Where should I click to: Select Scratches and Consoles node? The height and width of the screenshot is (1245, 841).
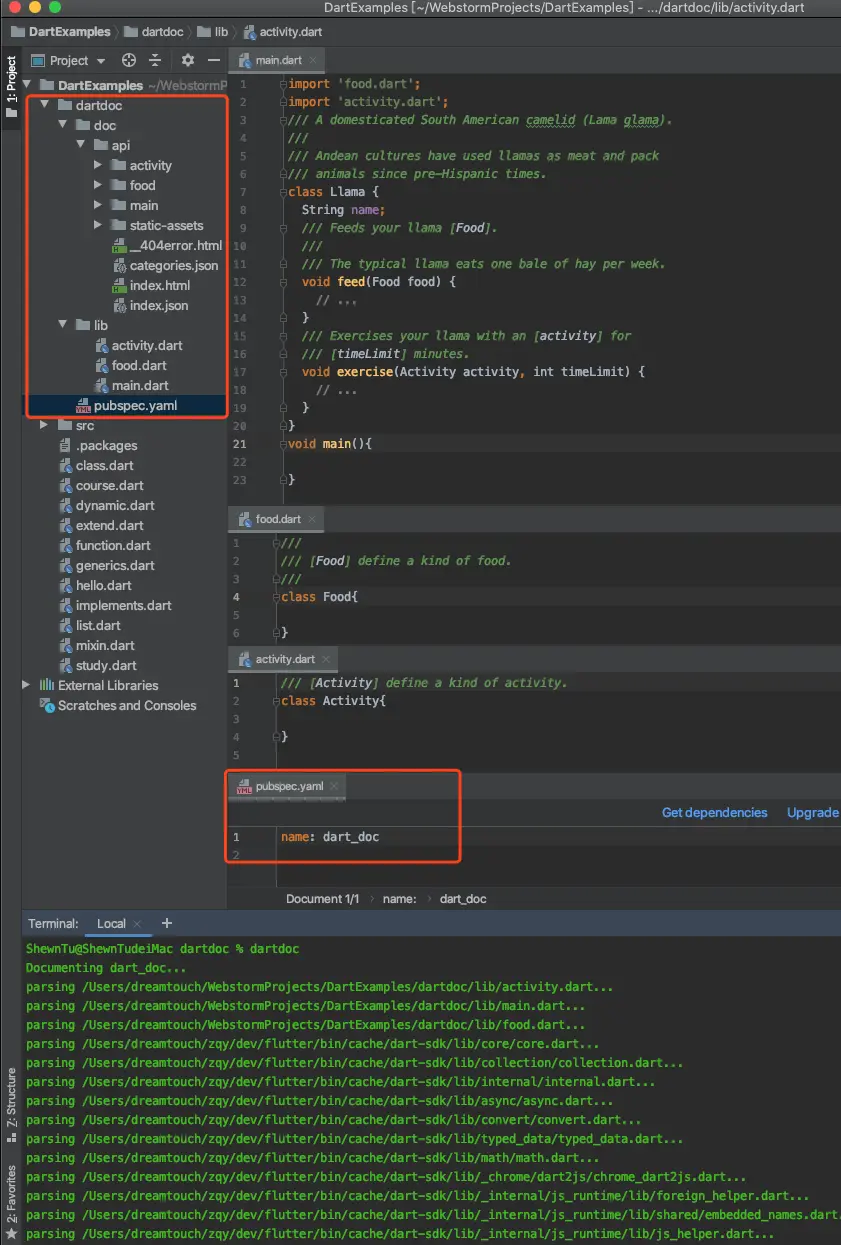click(x=118, y=706)
